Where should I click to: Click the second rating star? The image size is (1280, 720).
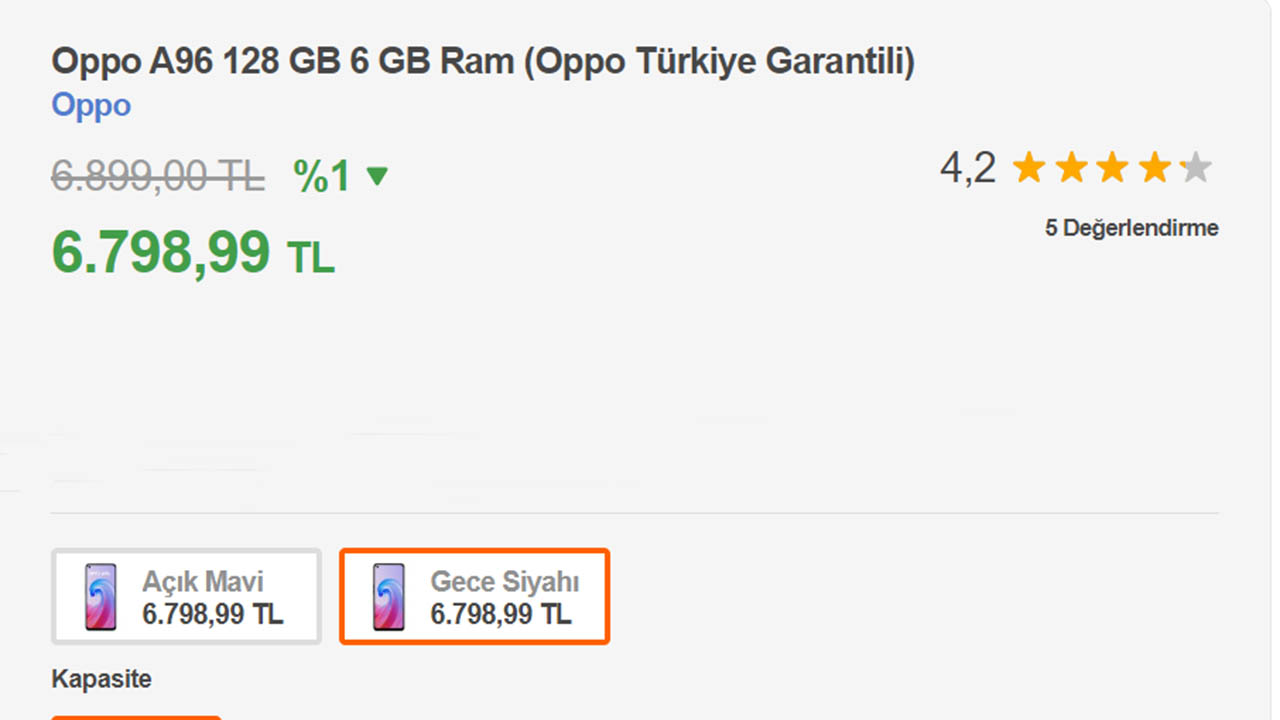(1071, 168)
